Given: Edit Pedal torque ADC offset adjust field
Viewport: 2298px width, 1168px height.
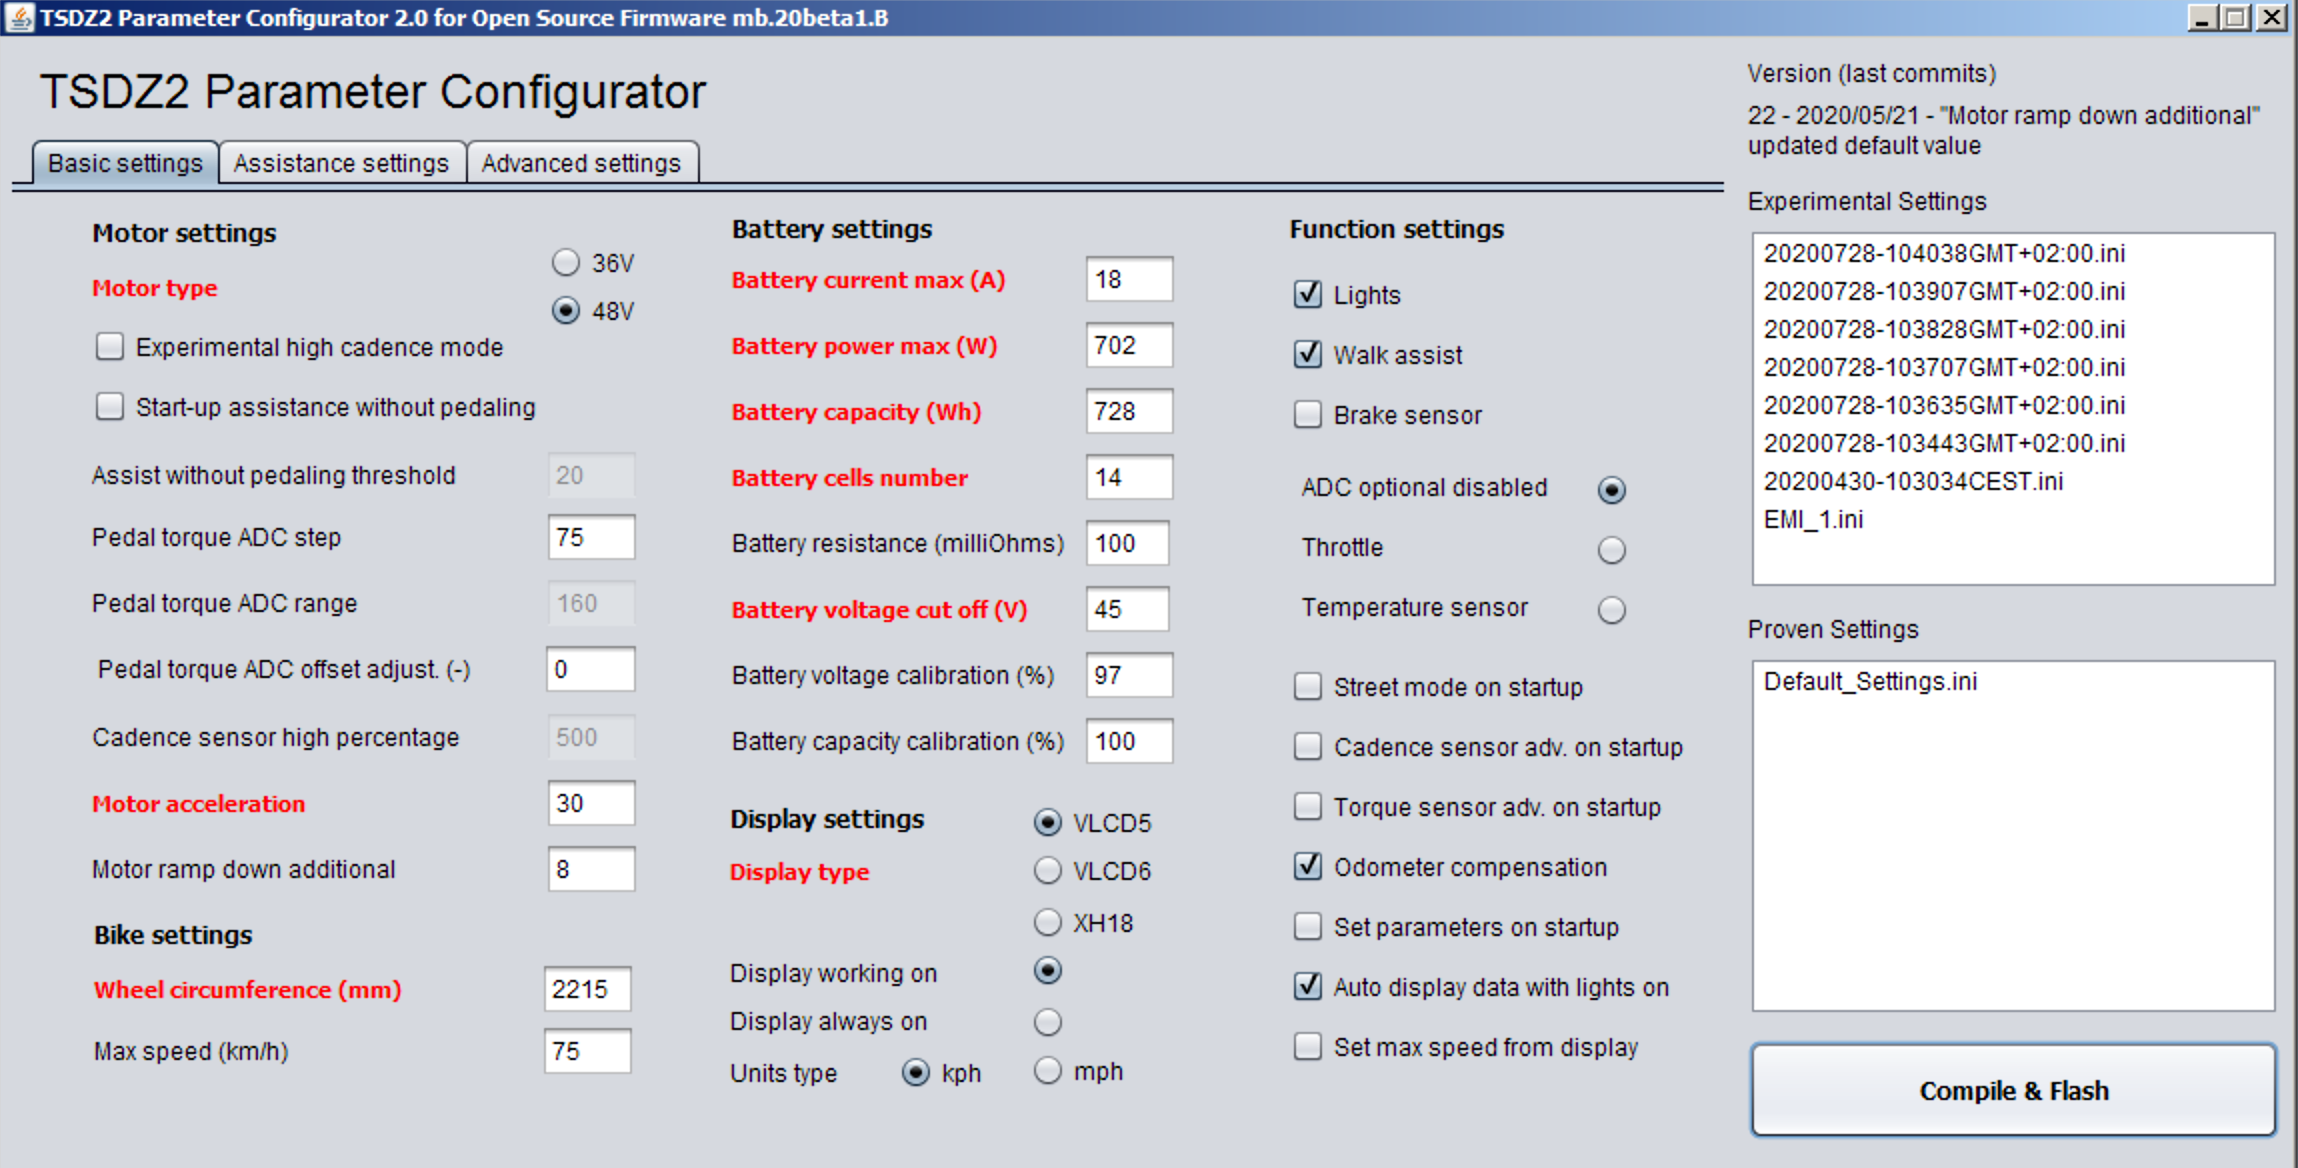Looking at the screenshot, I should (591, 669).
